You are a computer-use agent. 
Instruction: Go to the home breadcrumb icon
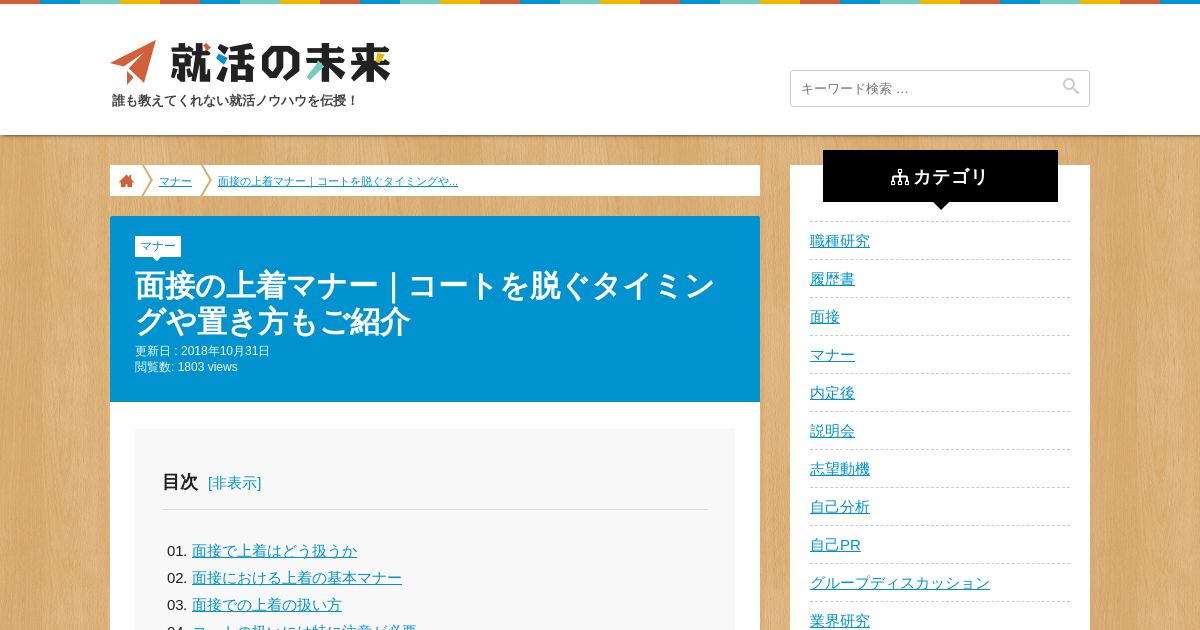(126, 181)
